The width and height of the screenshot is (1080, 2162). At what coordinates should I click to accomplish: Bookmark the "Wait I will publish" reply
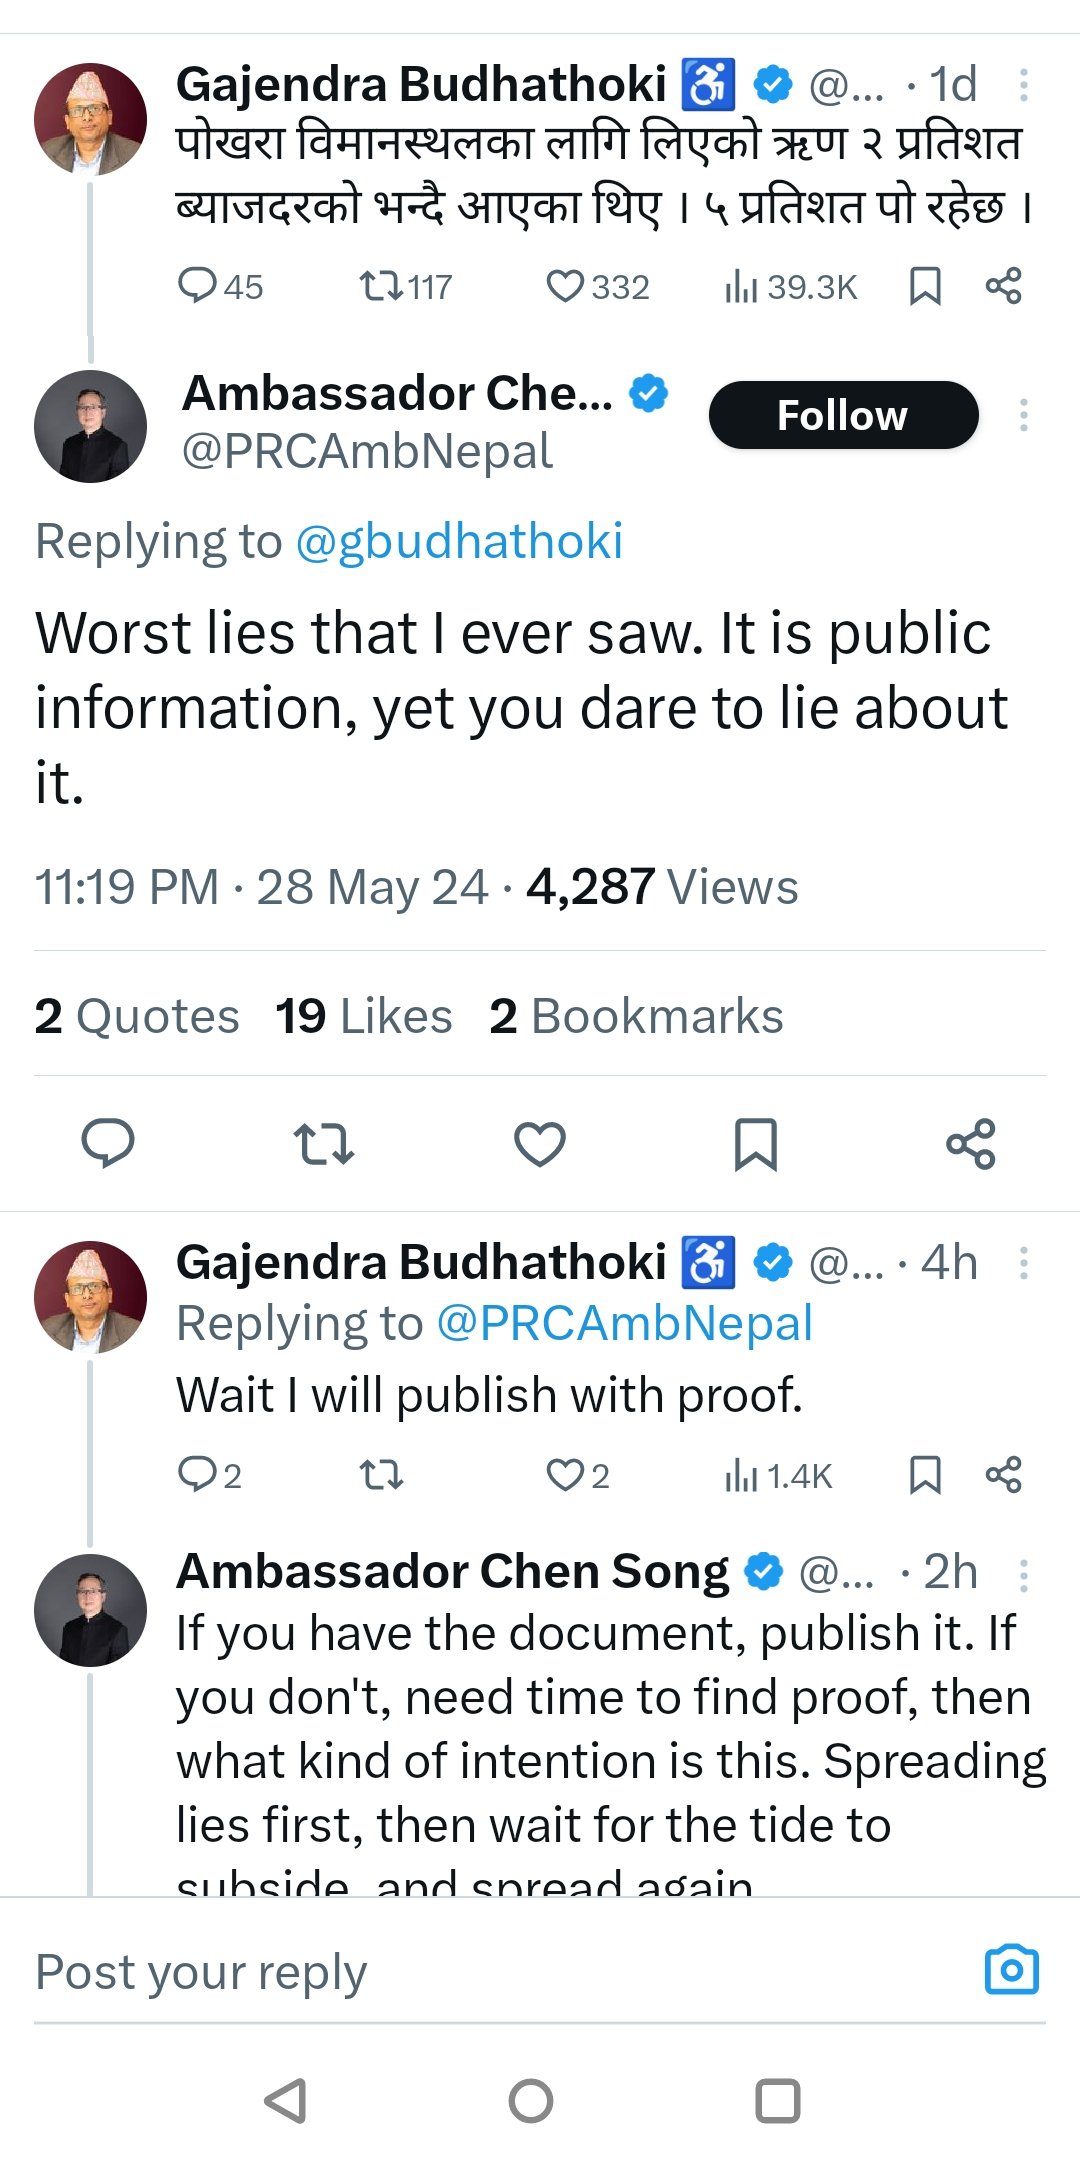coord(925,1475)
